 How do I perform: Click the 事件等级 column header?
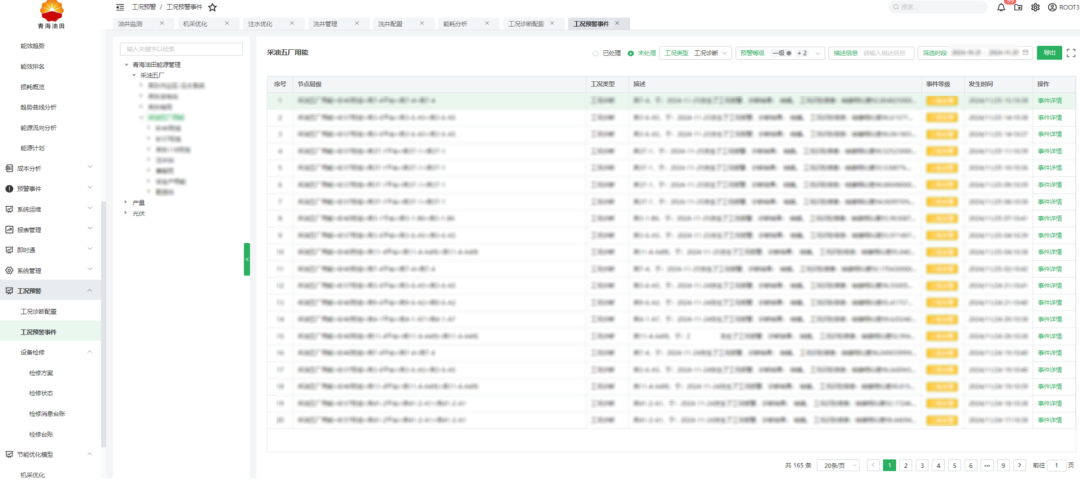point(943,84)
